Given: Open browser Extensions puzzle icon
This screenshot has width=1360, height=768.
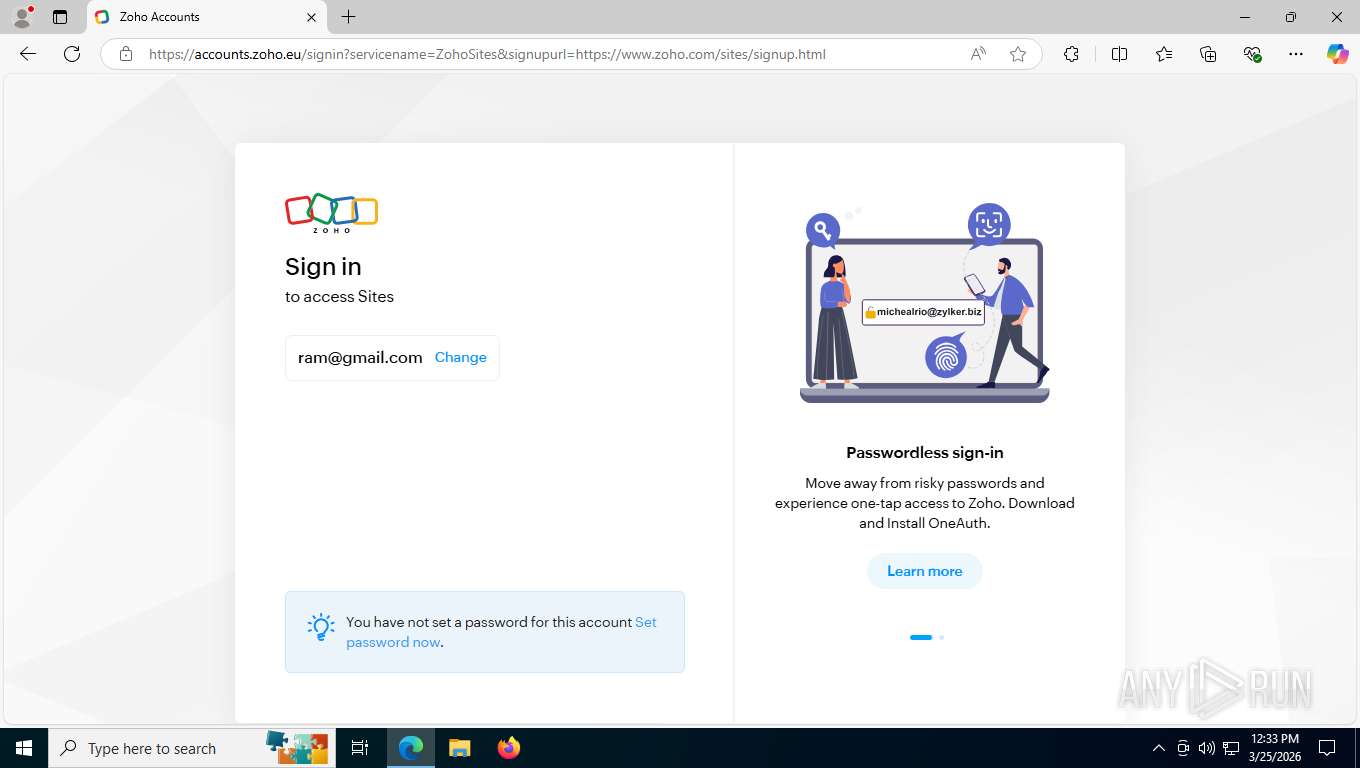Looking at the screenshot, I should pyautogui.click(x=1071, y=54).
